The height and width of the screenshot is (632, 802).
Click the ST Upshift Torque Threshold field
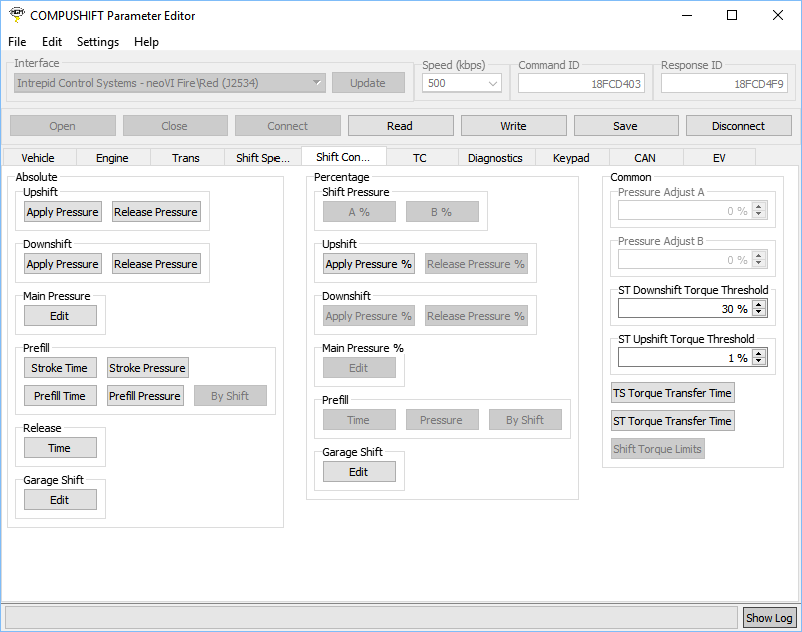click(684, 358)
